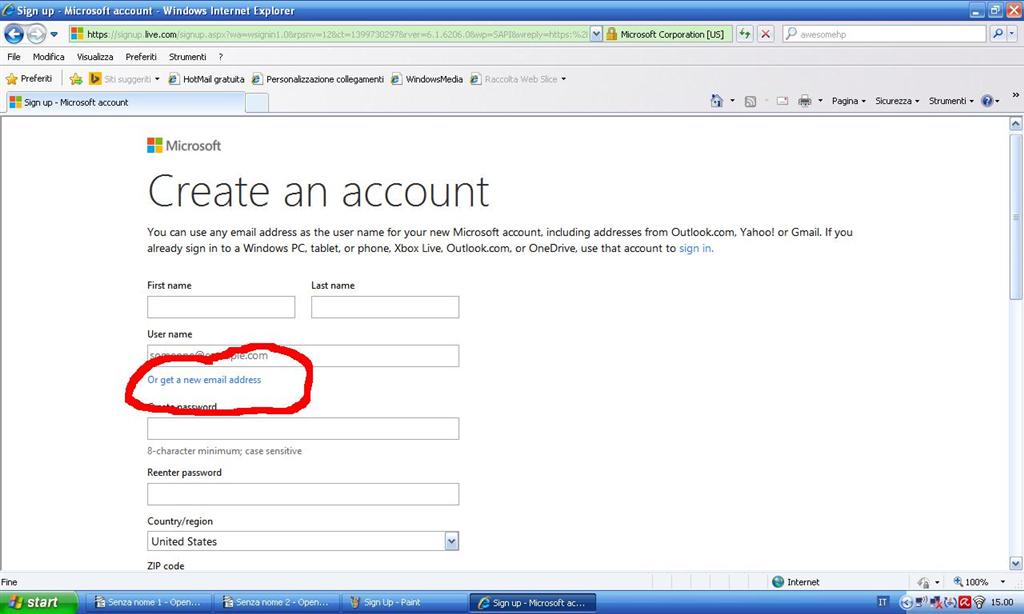Open the Country/region United States dropdown
The width and height of the screenshot is (1024, 614).
point(303,541)
